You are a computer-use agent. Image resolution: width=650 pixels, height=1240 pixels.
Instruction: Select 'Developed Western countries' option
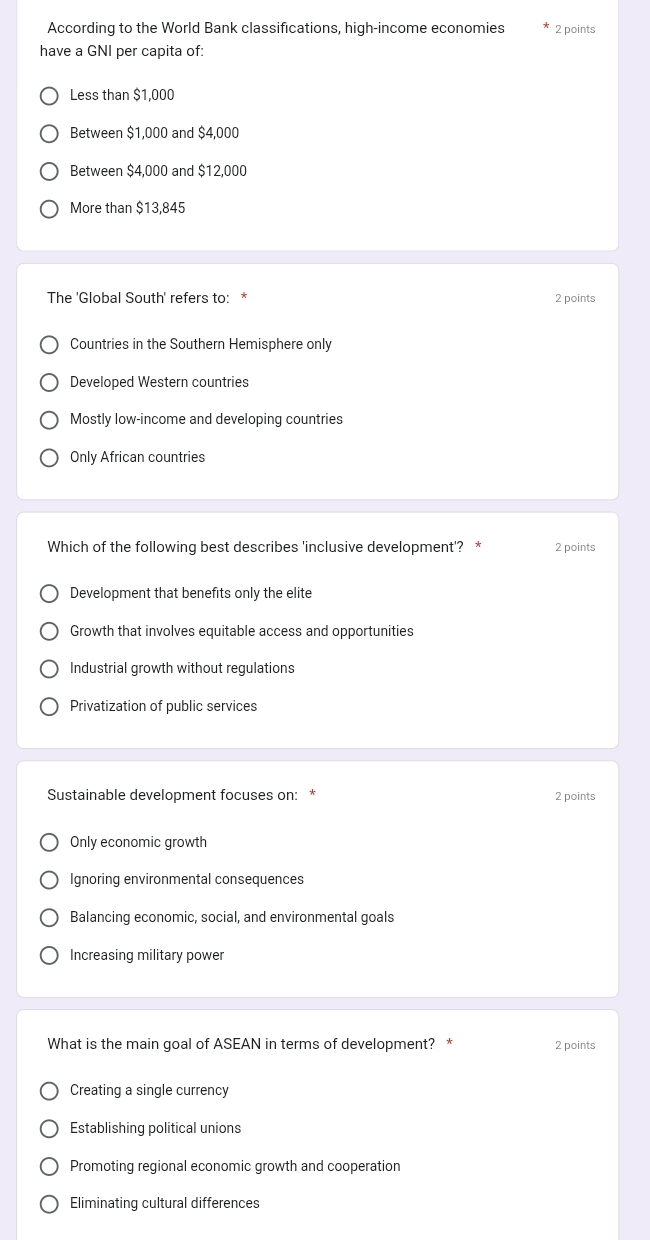49,383
